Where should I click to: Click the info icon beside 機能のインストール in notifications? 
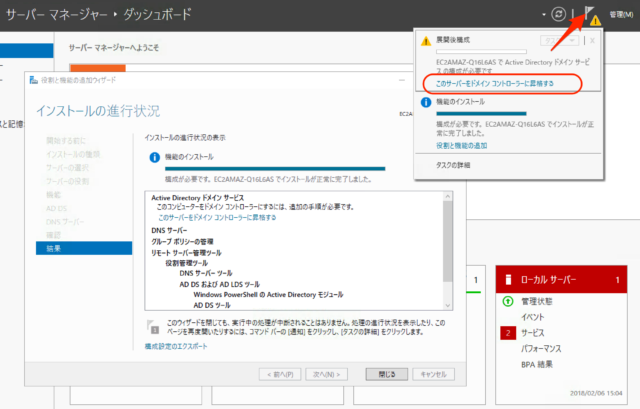[426, 102]
